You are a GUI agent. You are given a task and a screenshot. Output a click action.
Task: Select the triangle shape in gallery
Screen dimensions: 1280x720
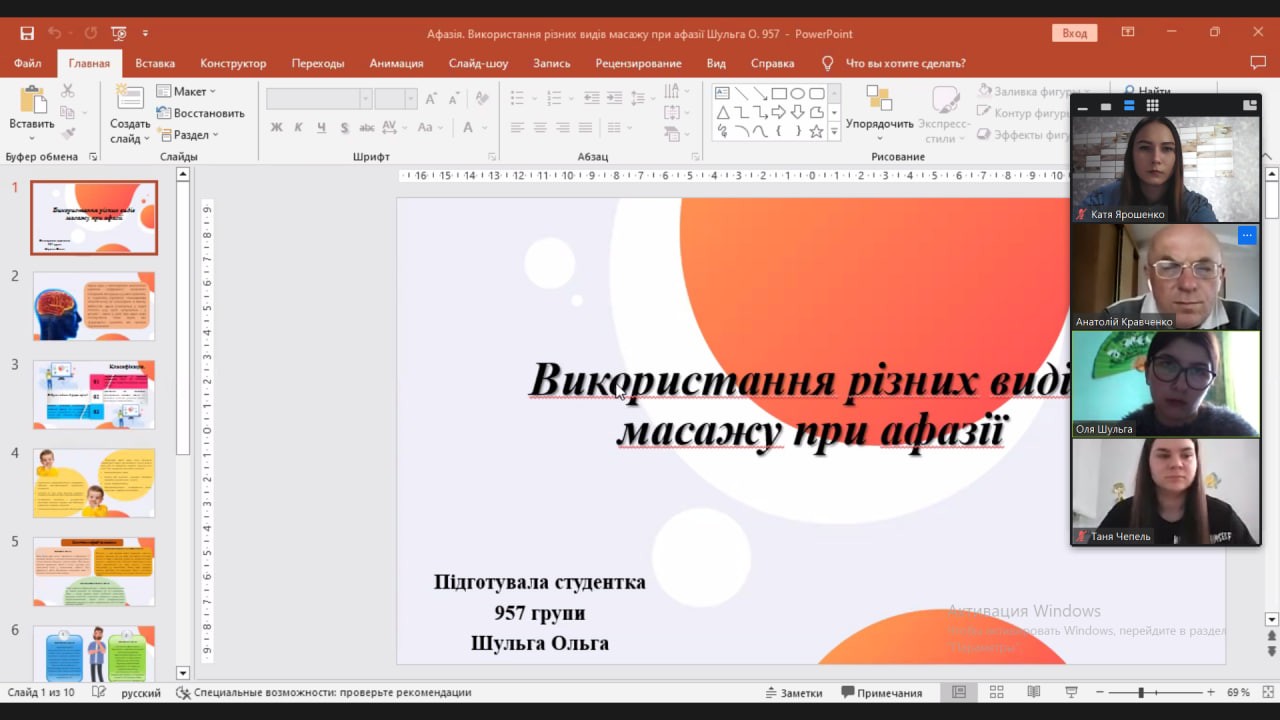[x=722, y=112]
